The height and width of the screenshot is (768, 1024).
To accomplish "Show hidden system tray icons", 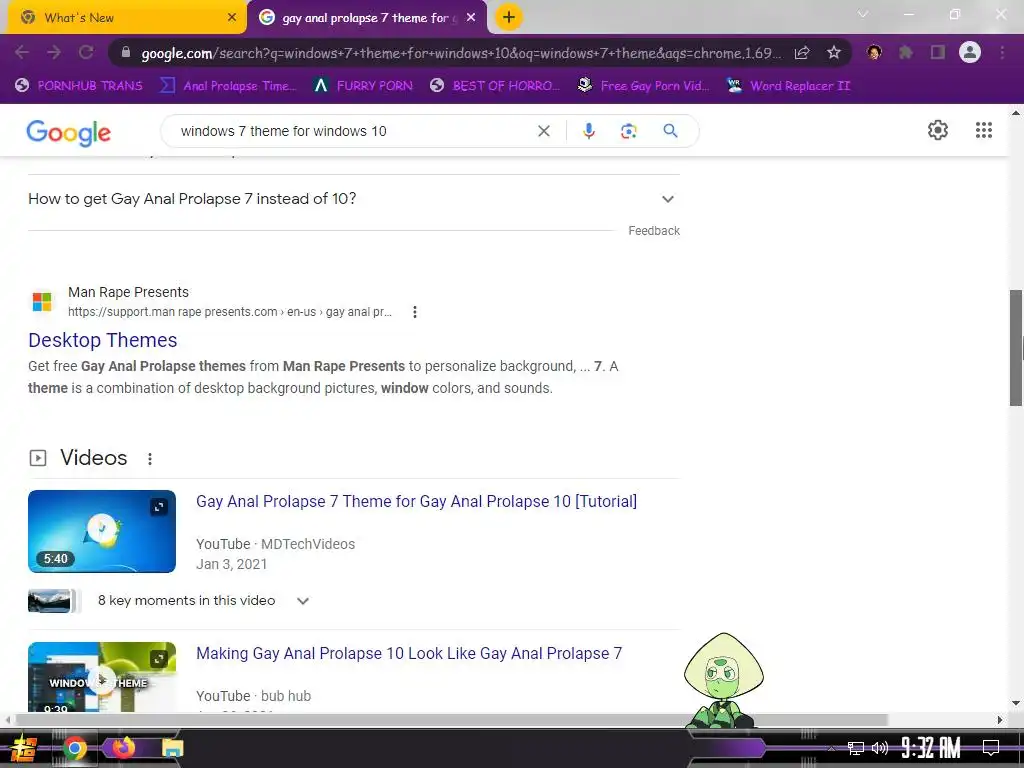I will coord(831,748).
